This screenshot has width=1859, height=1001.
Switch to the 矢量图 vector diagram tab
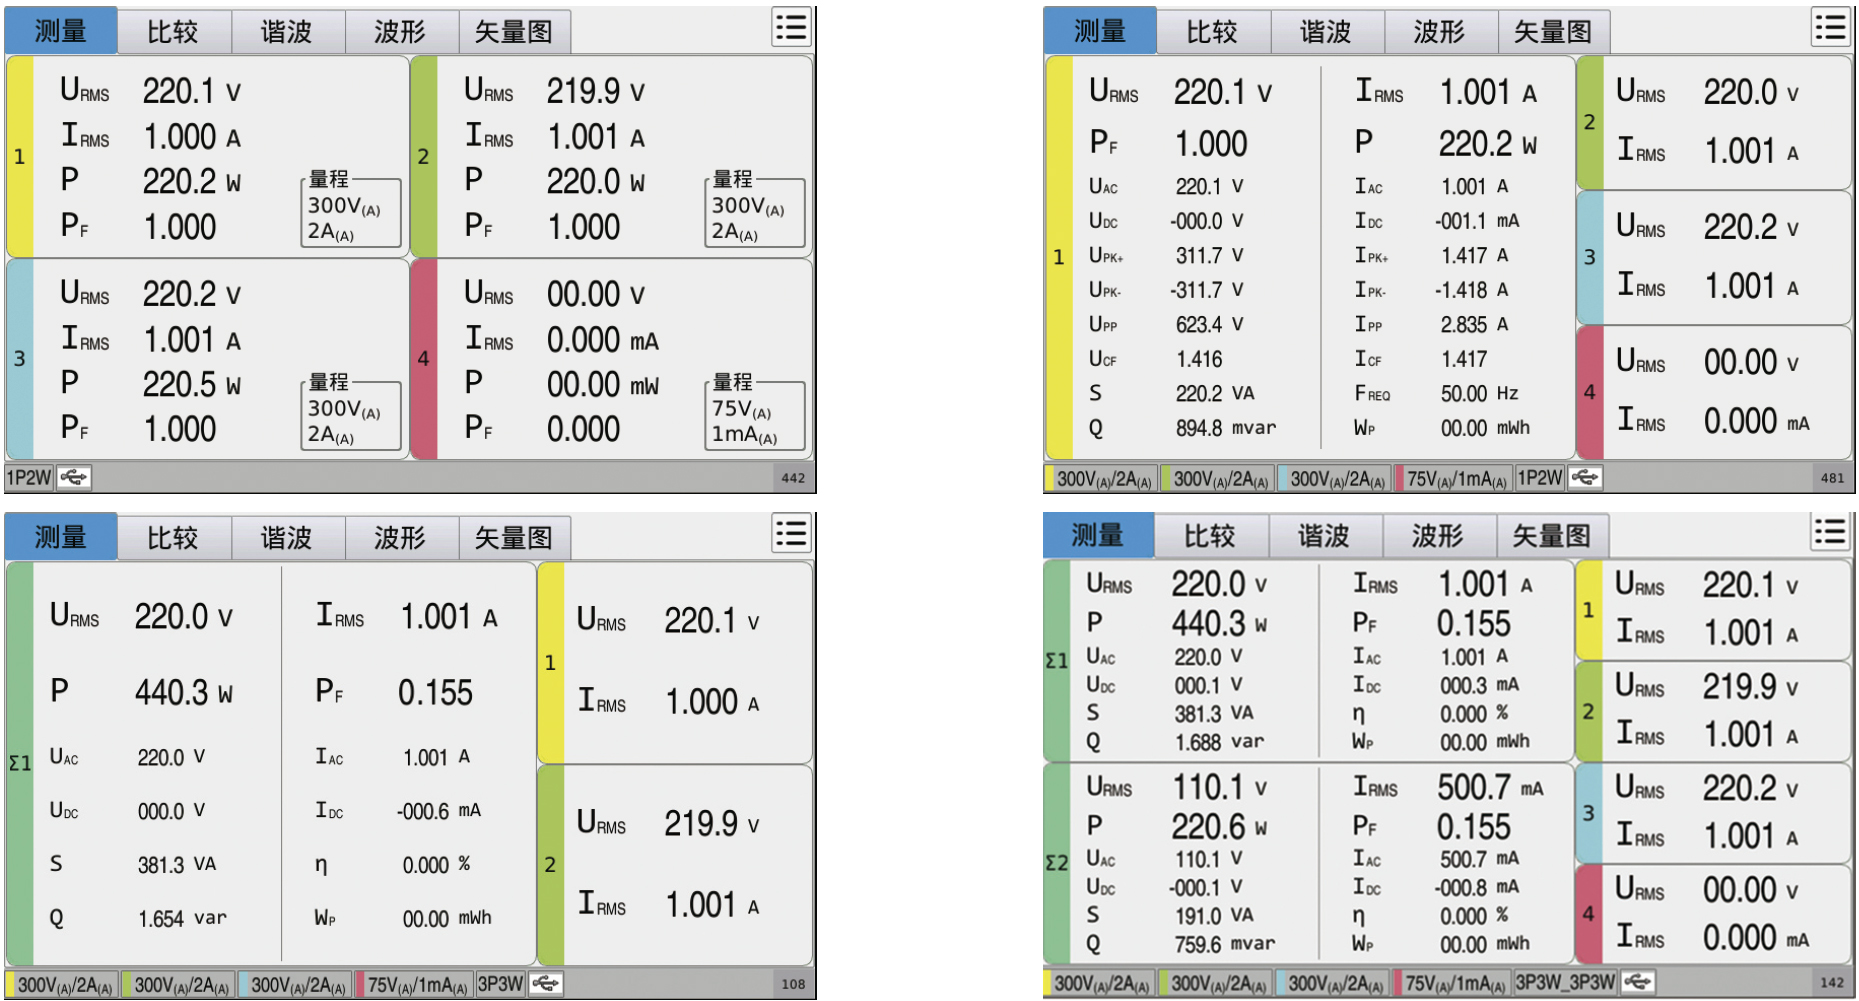515,31
